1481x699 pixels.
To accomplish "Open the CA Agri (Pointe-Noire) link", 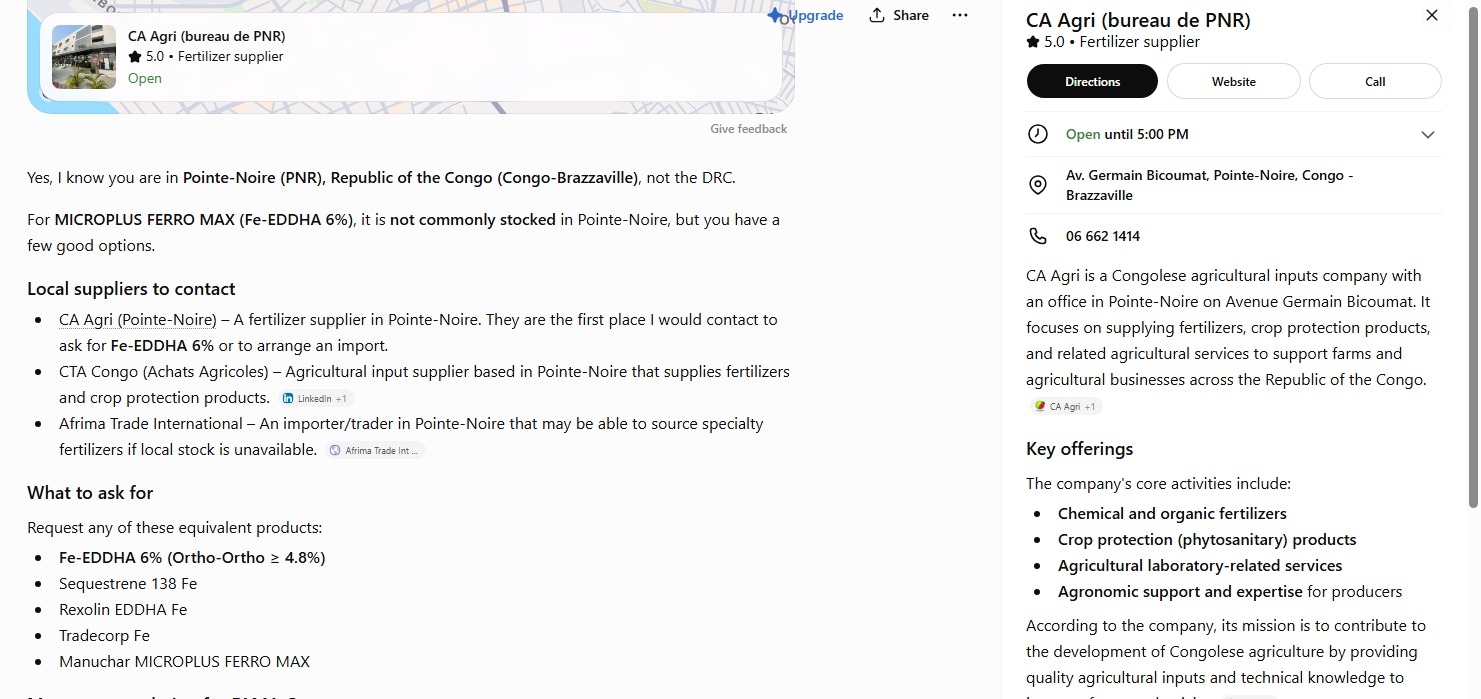I will click(x=138, y=320).
